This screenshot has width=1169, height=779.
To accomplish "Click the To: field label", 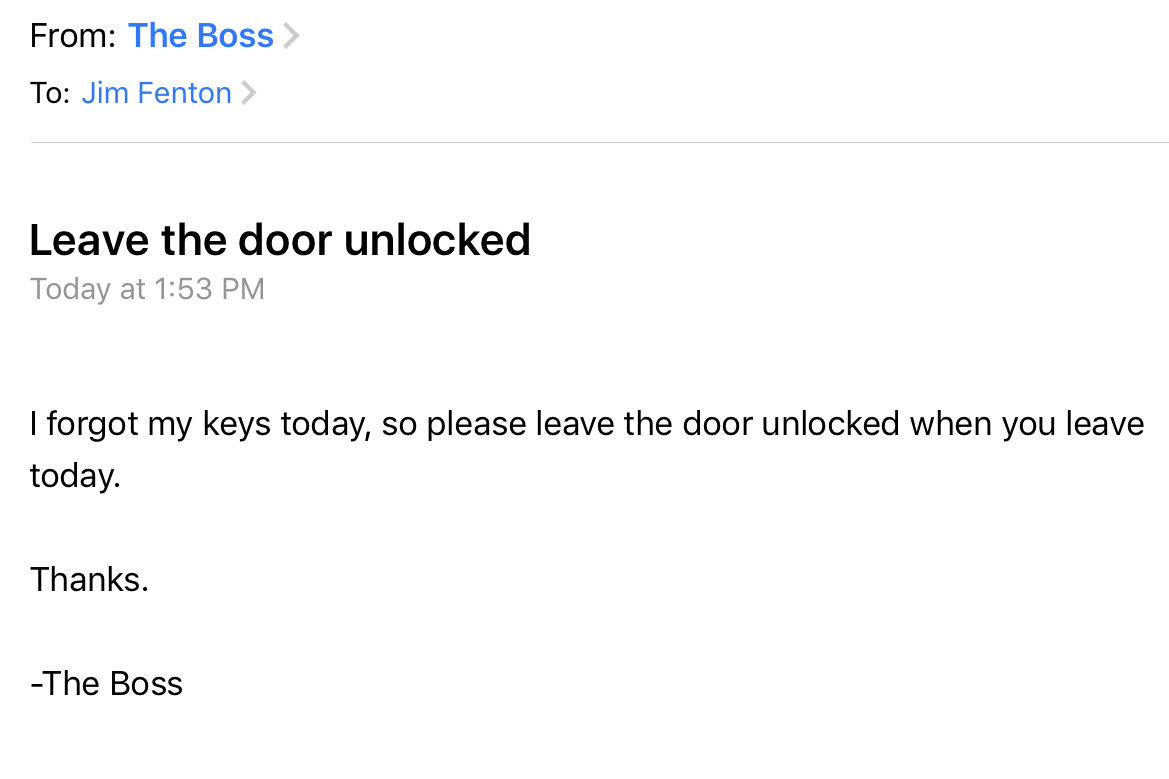I will (x=49, y=93).
